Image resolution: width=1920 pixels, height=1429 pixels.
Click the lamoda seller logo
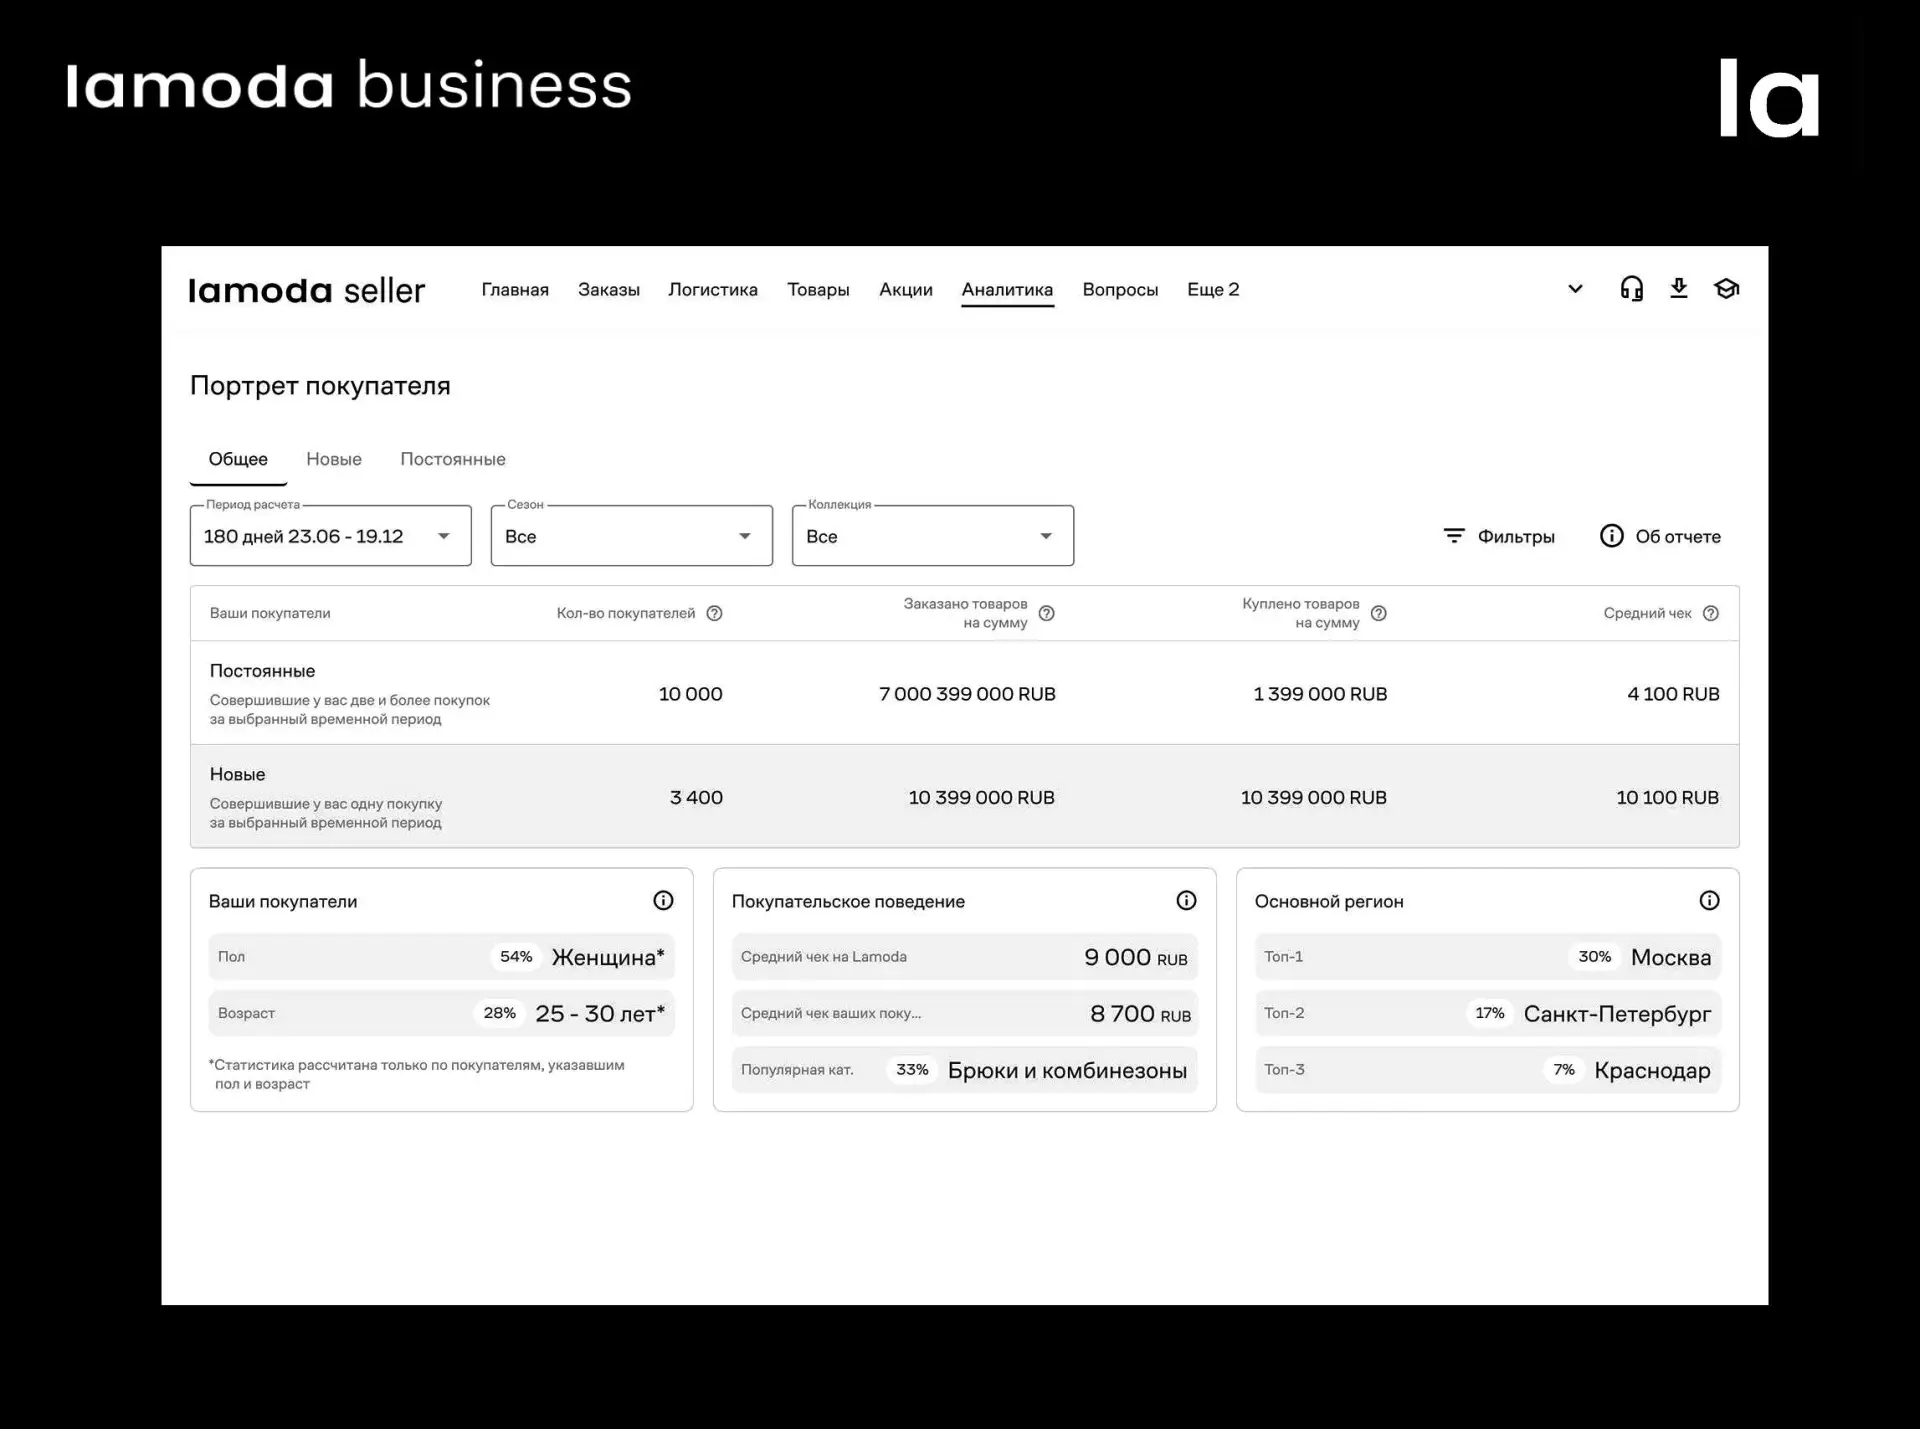[307, 290]
